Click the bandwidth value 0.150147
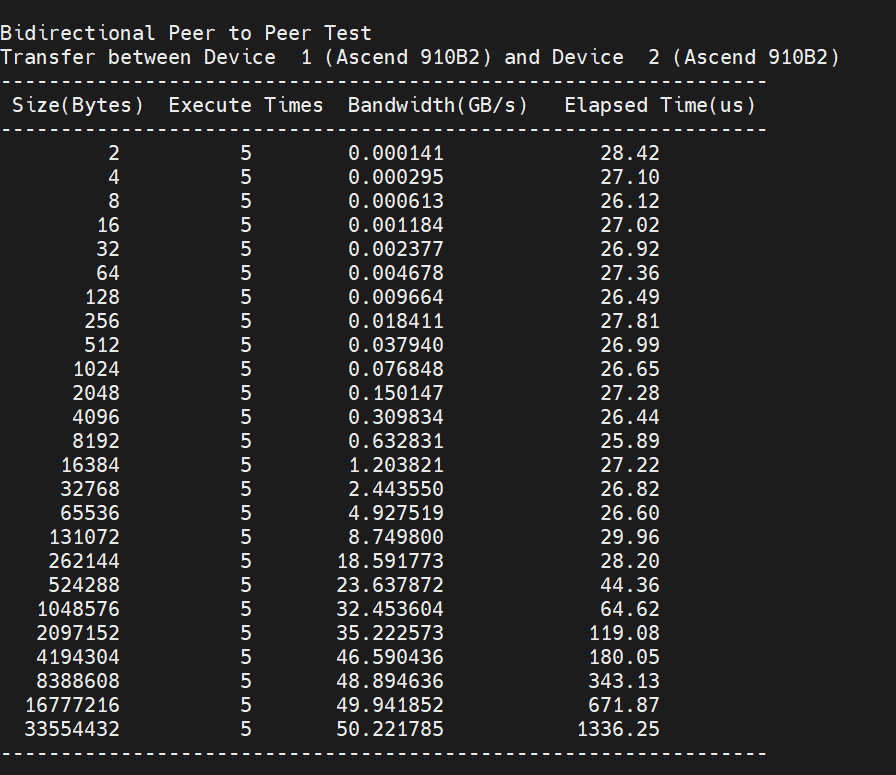Image resolution: width=896 pixels, height=775 pixels. (395, 393)
